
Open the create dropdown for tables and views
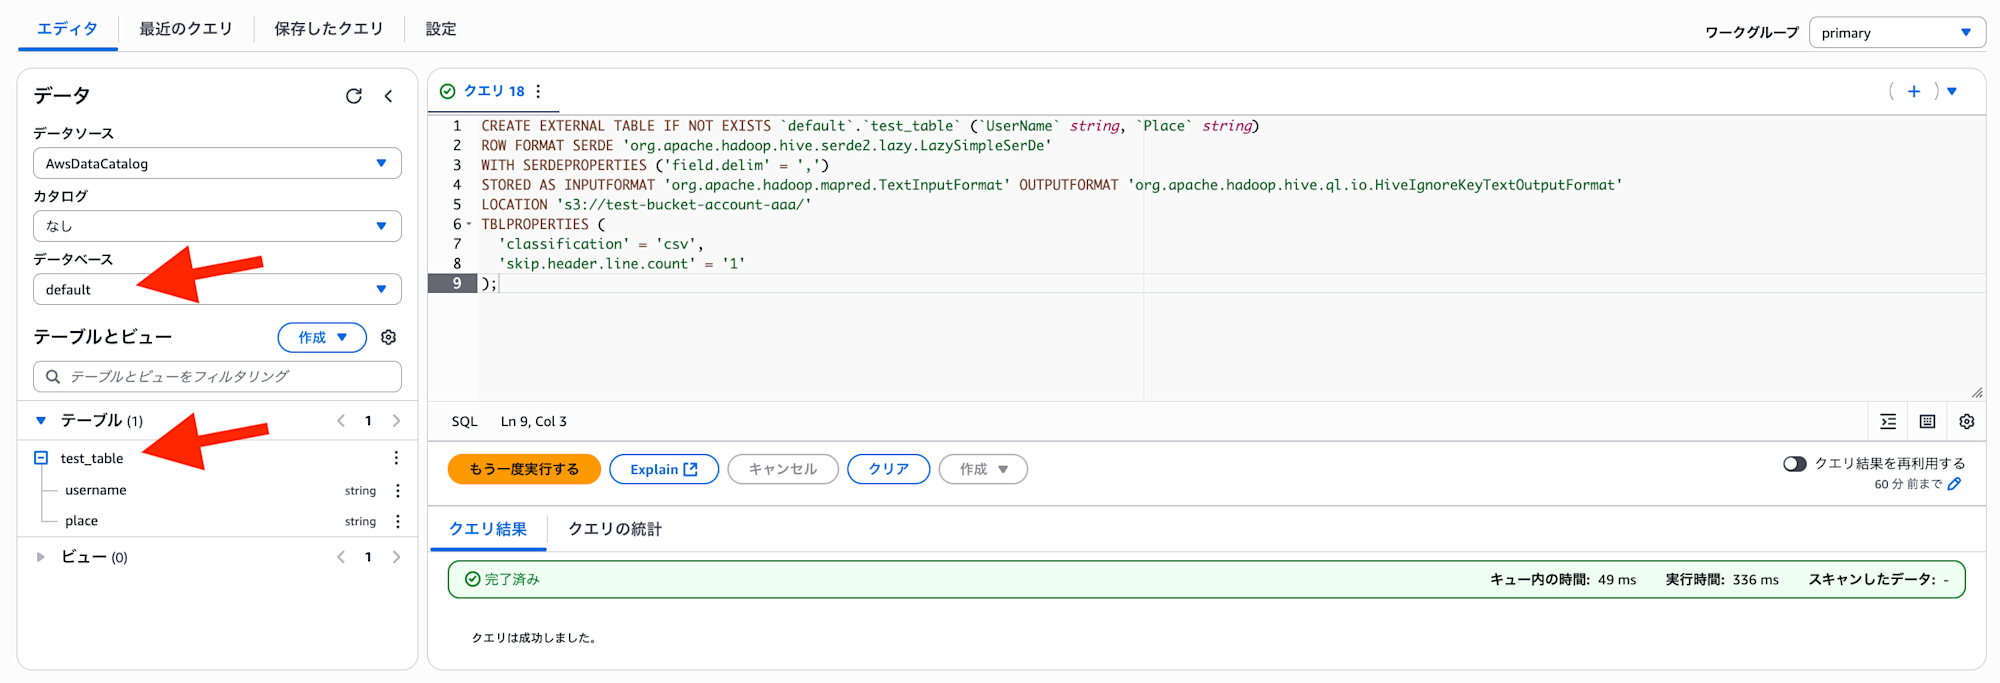click(322, 338)
